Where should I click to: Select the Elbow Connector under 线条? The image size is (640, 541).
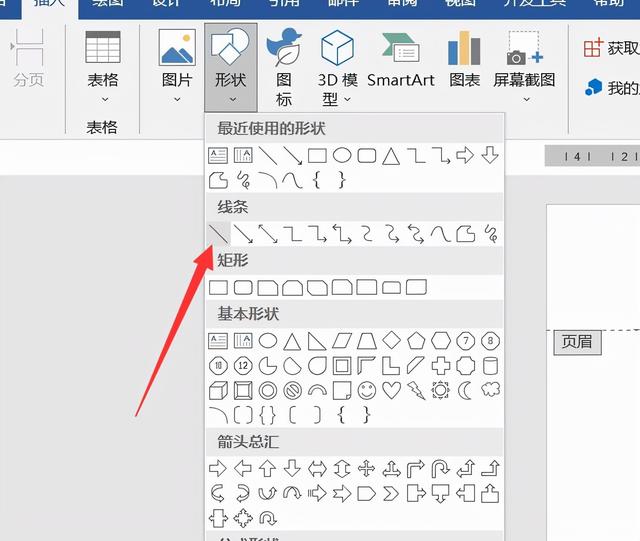293,234
